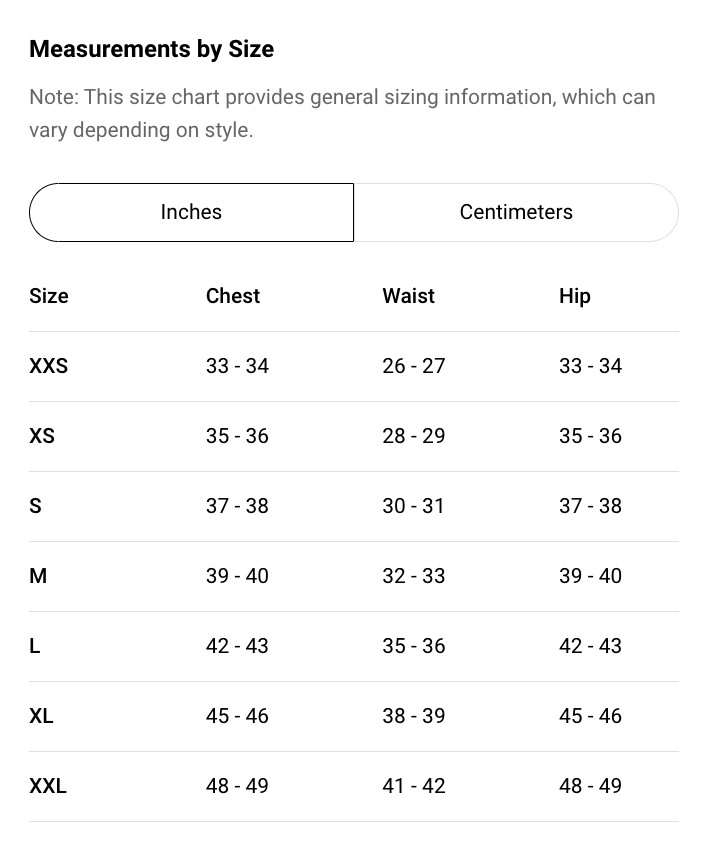
Task: Click the Chest column header
Action: tap(233, 296)
